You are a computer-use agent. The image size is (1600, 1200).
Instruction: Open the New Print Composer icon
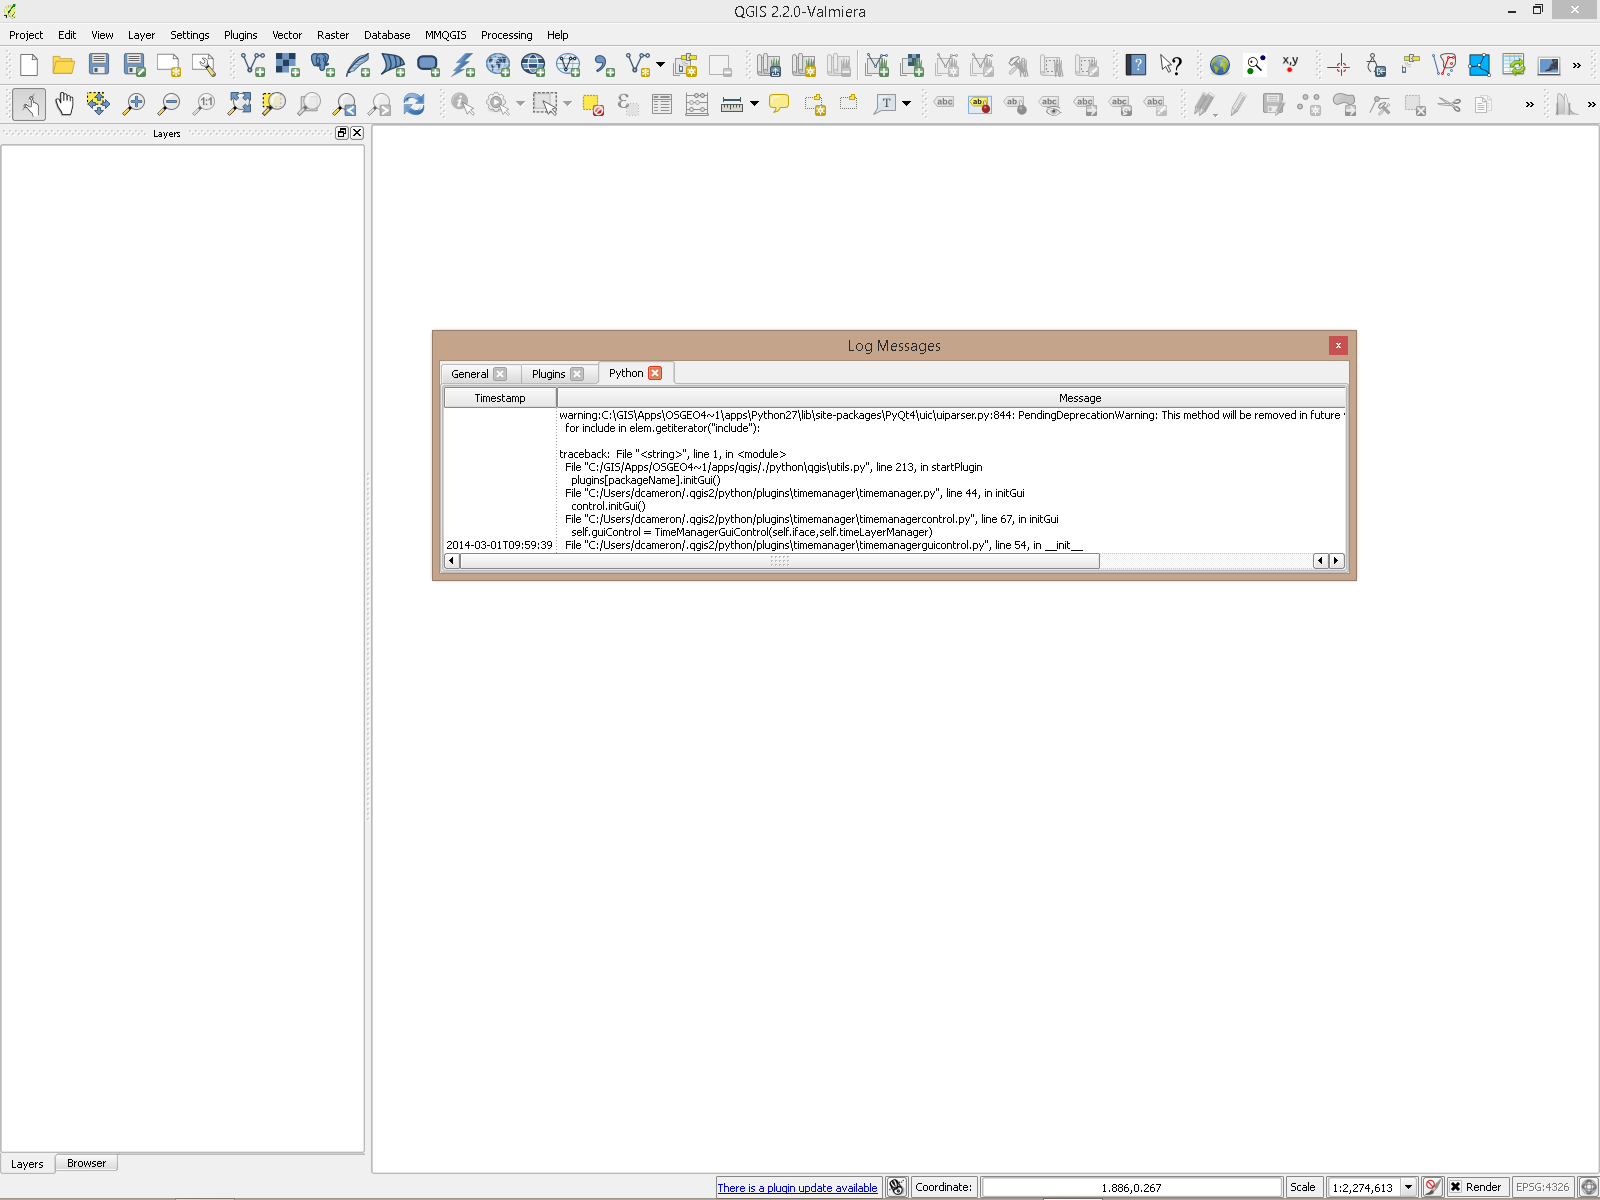[169, 66]
